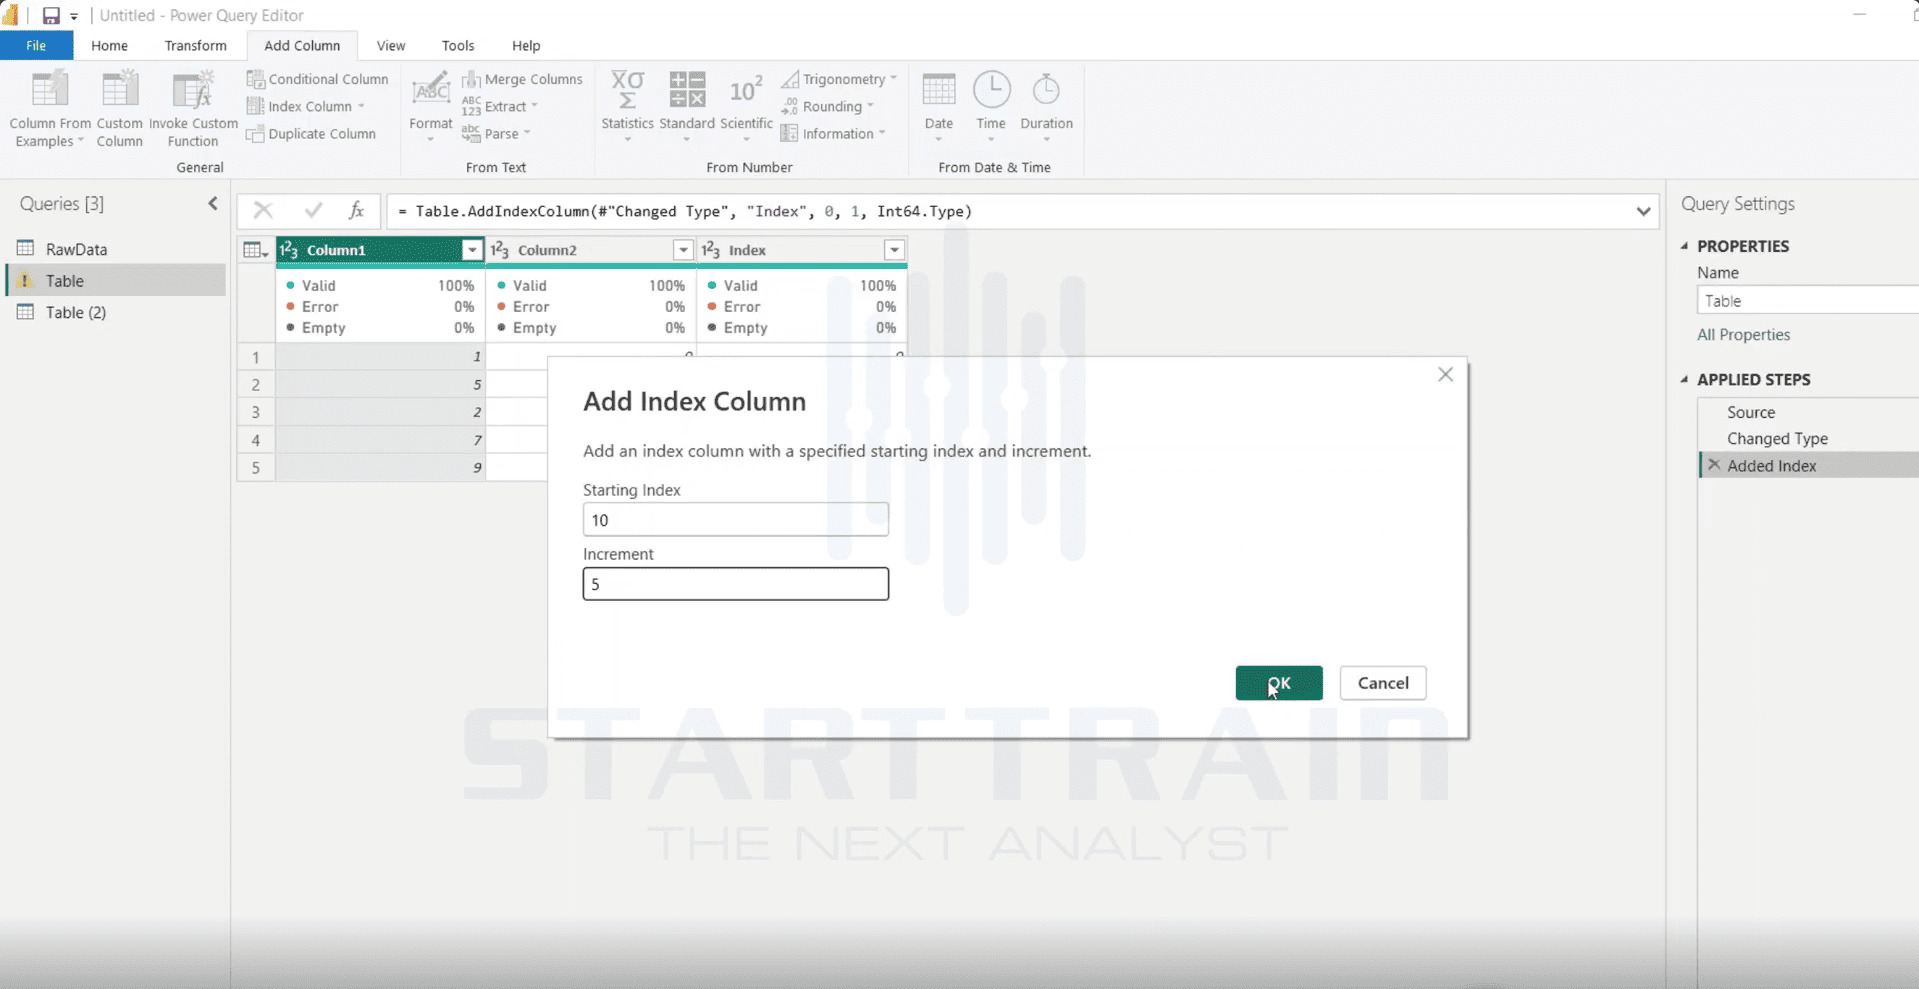Click the fx formula button

[x=356, y=210]
